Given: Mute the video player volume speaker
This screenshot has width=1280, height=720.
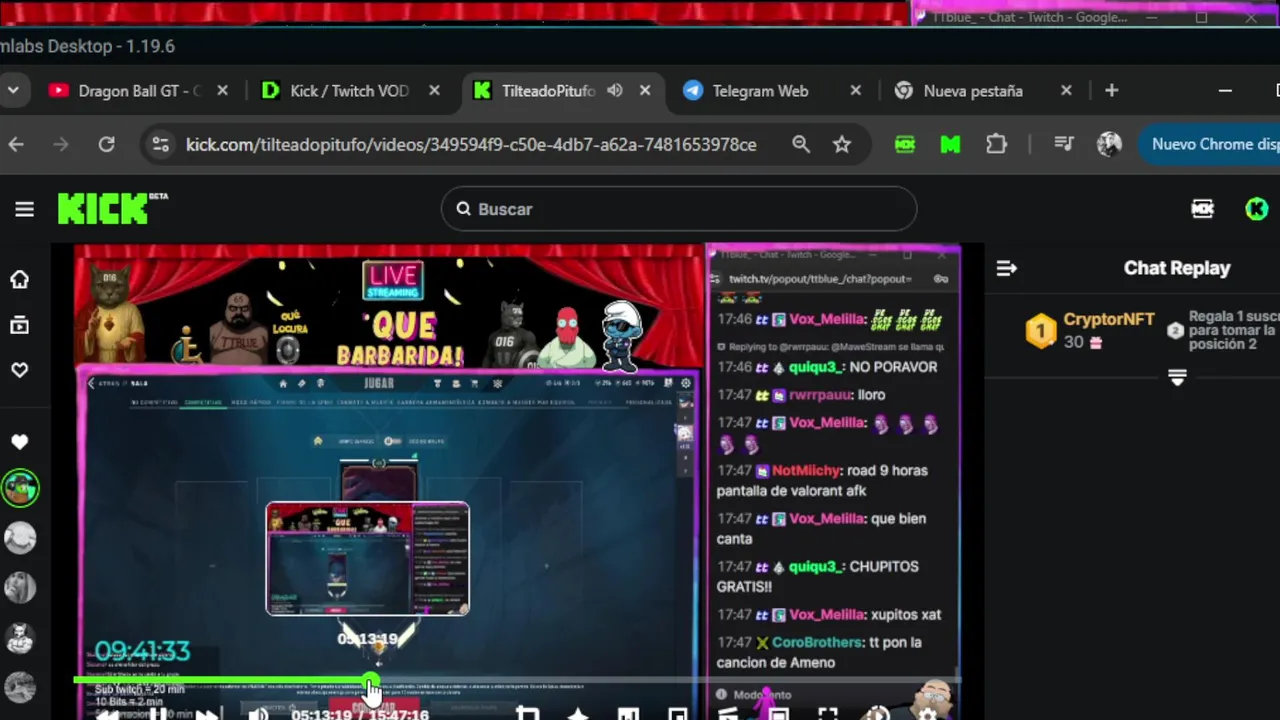Looking at the screenshot, I should click(258, 714).
